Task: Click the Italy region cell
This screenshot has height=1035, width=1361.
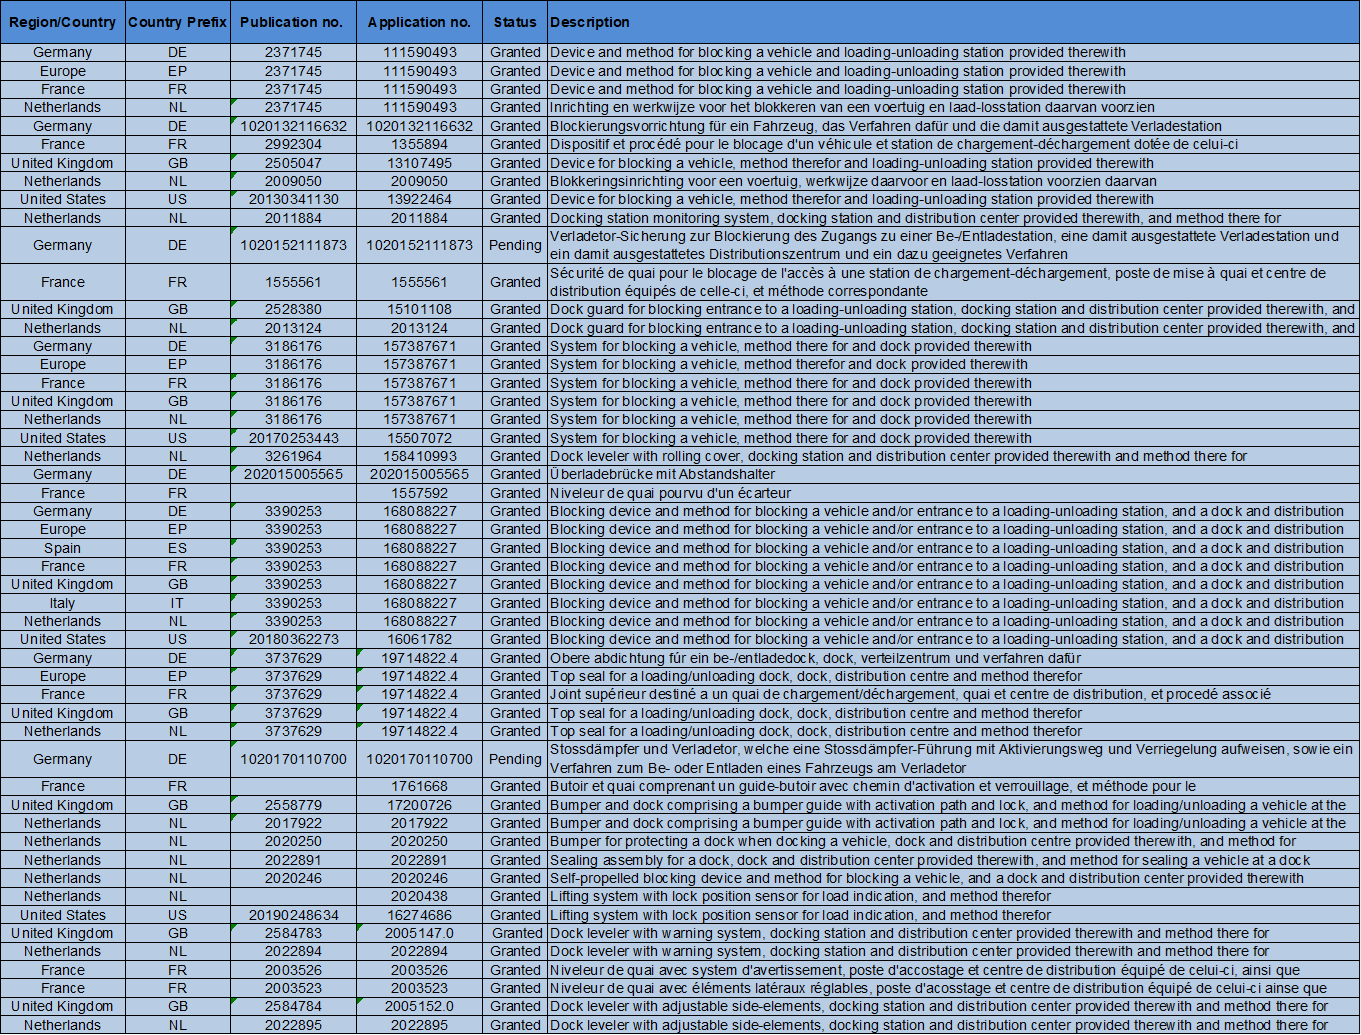Action: tap(62, 603)
